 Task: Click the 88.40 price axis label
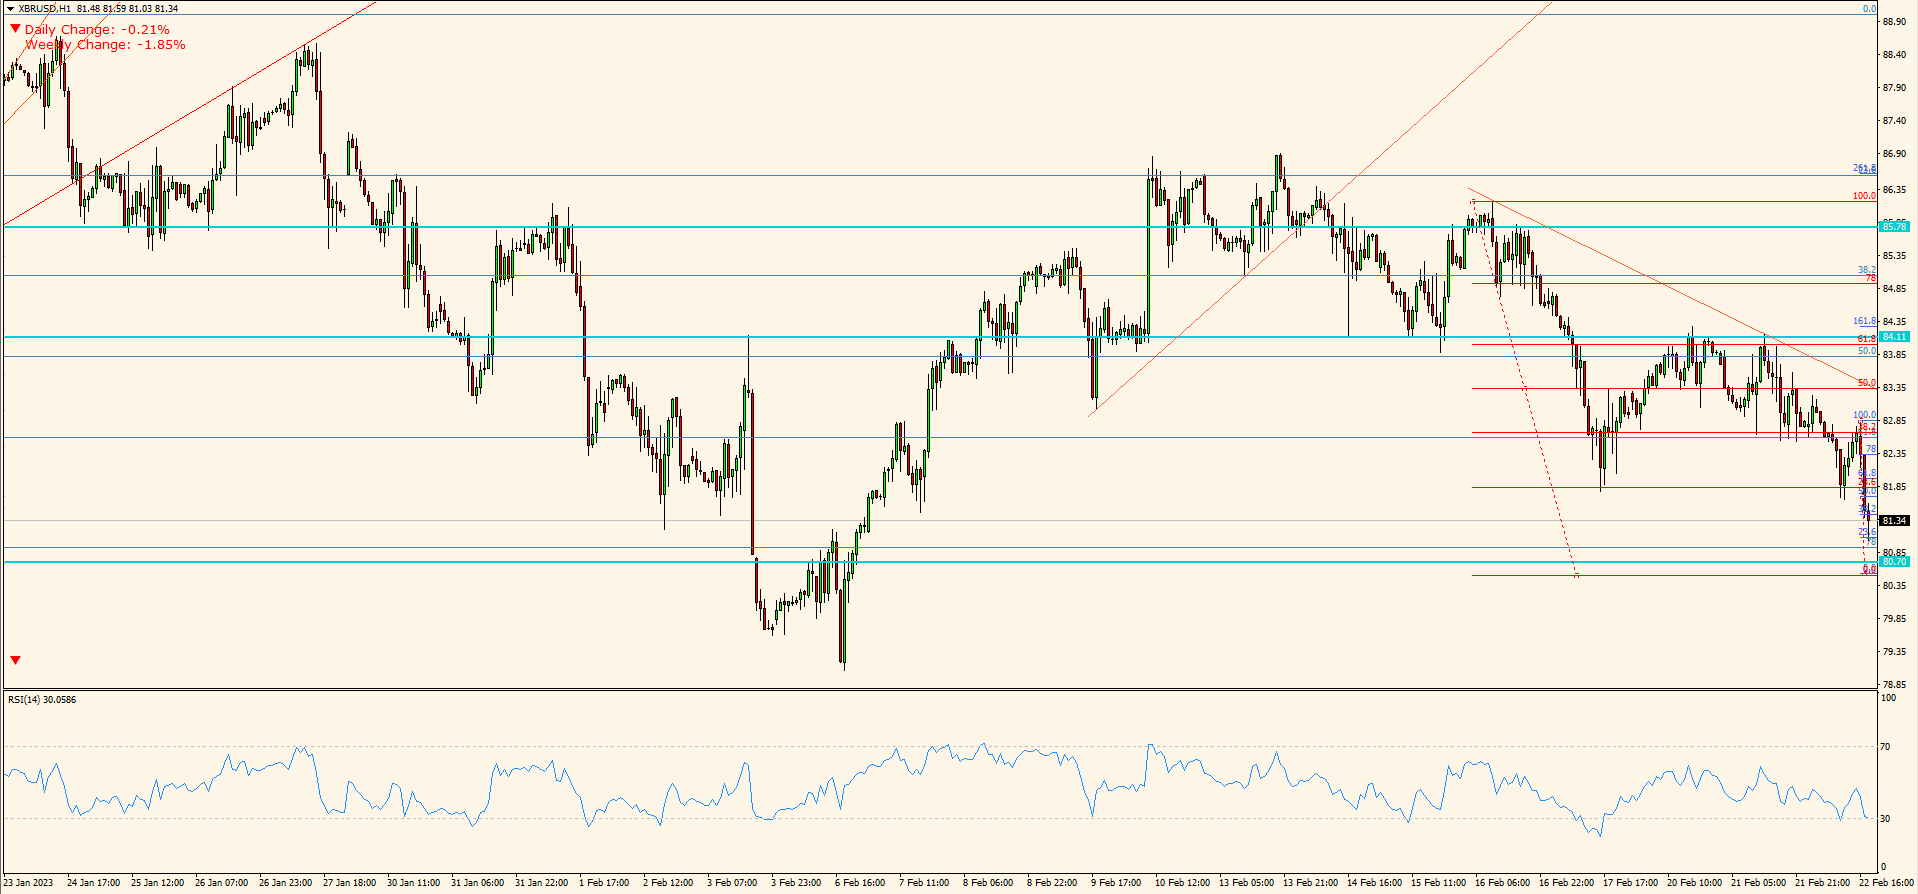click(1894, 55)
